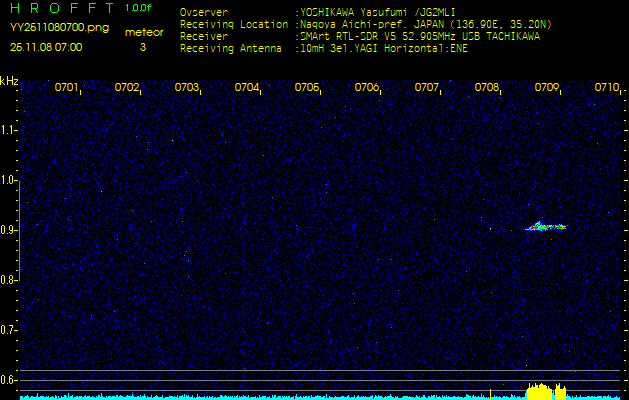
Task: Click the faint echo dot near 0708
Action: [x=490, y=229]
